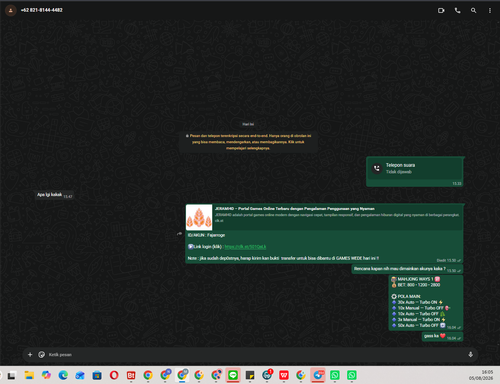The height and width of the screenshot is (384, 500).
Task: Open Microsoft Store from taskbar
Action: 97,376
